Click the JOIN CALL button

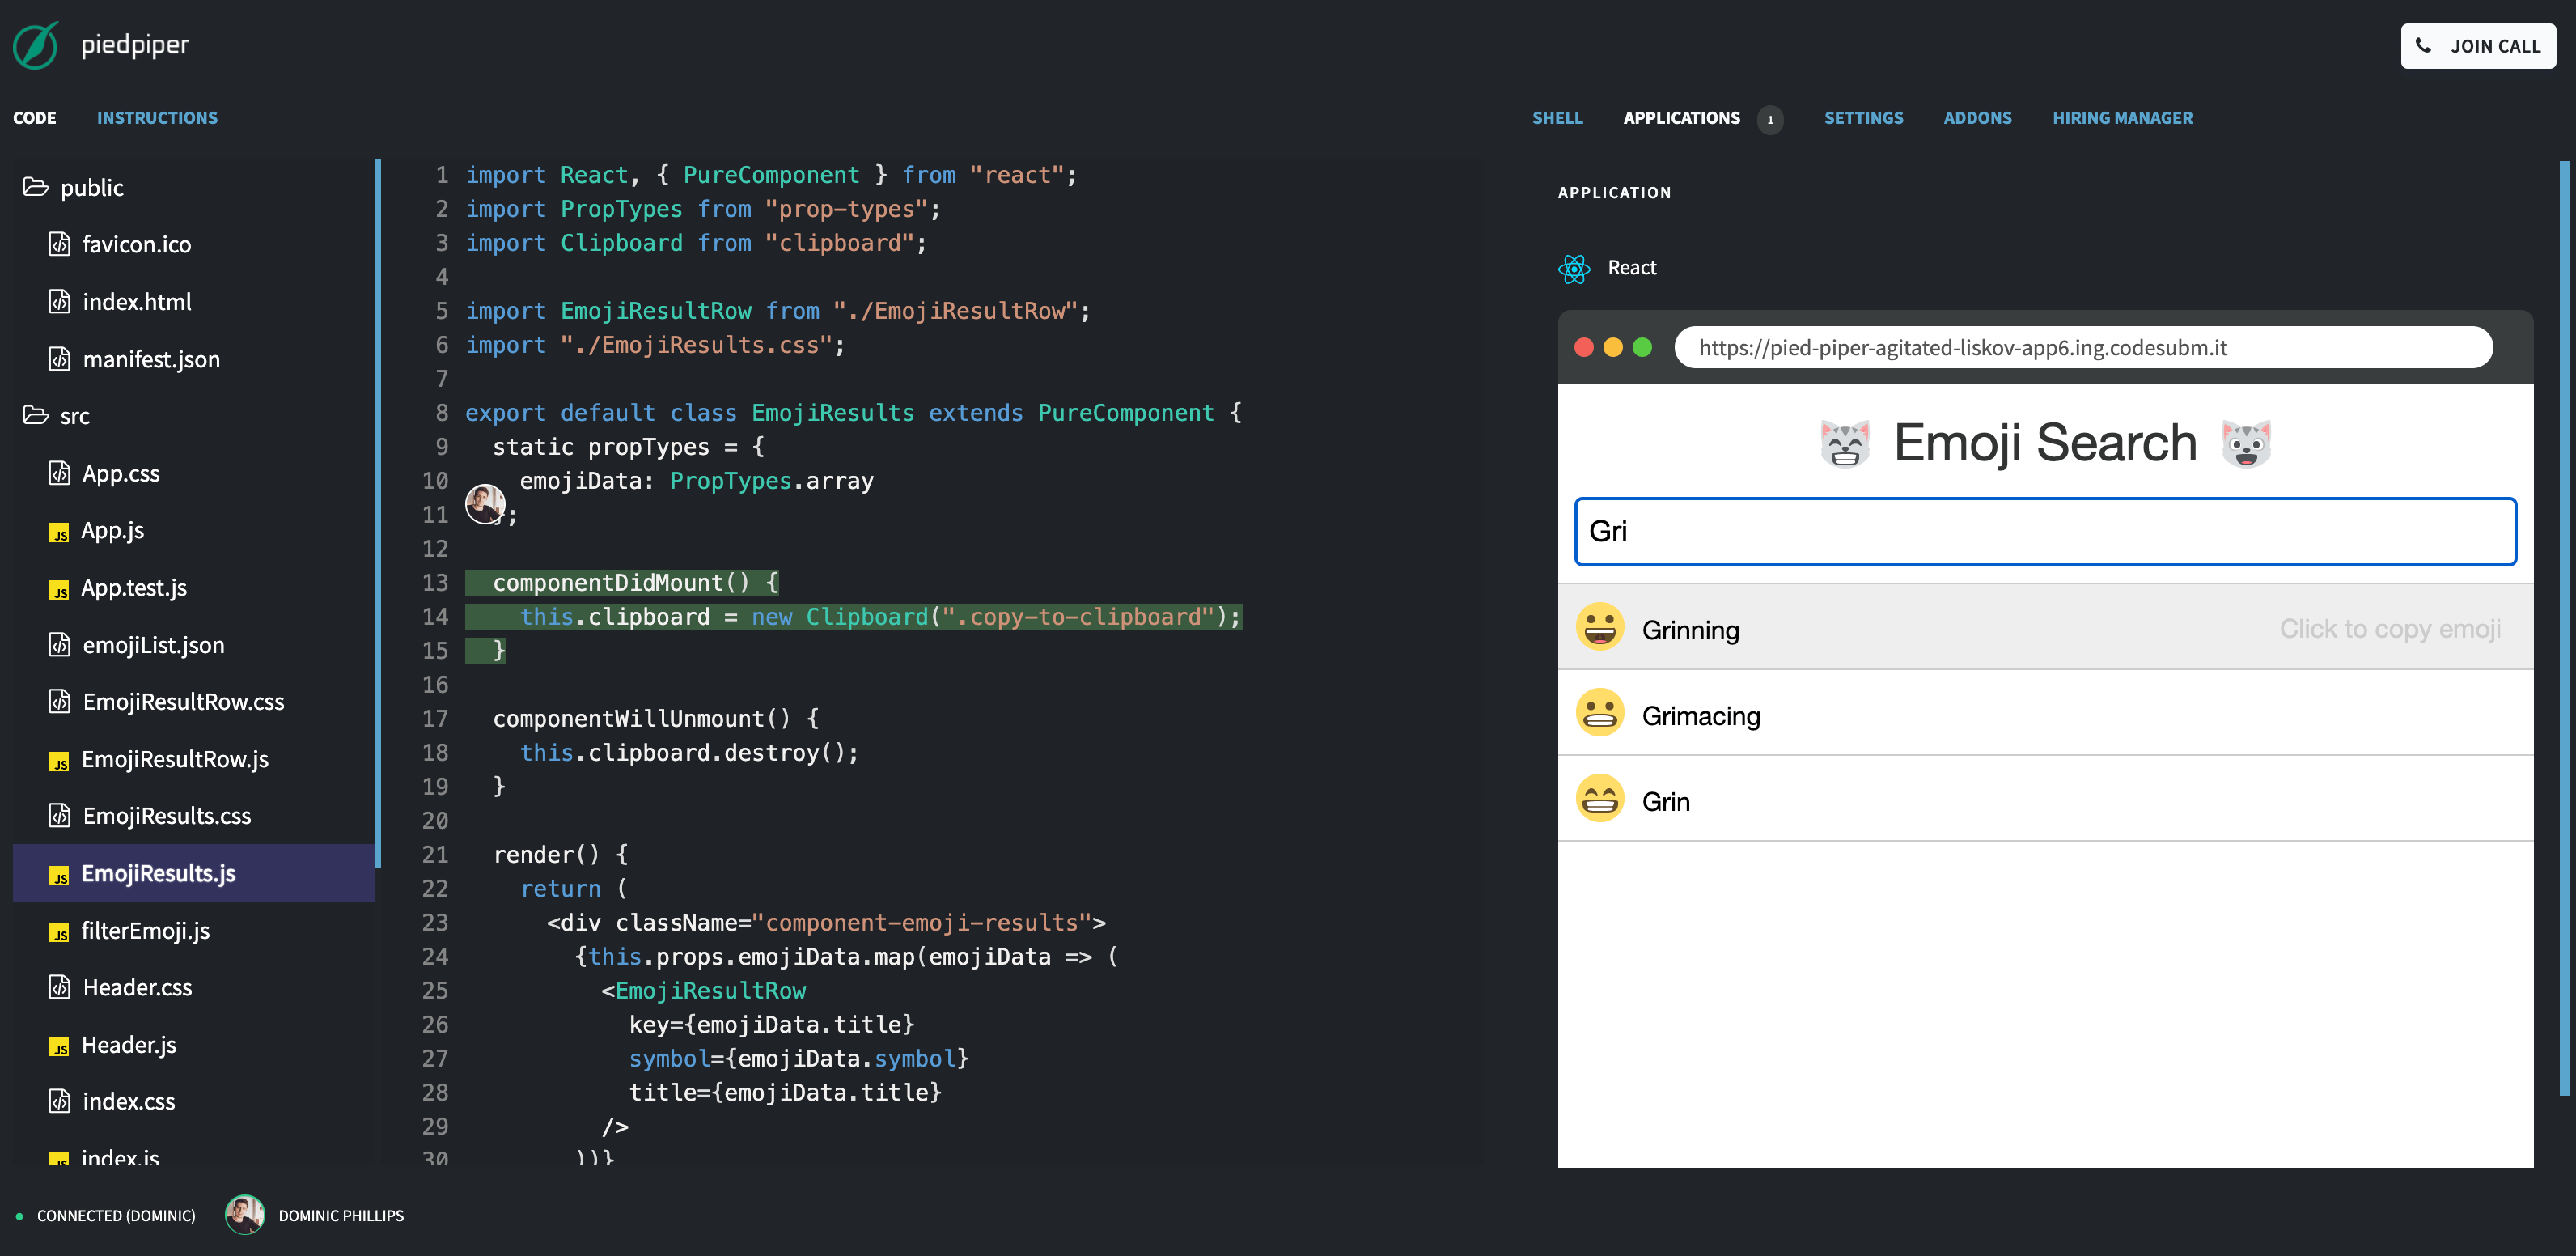point(2478,46)
